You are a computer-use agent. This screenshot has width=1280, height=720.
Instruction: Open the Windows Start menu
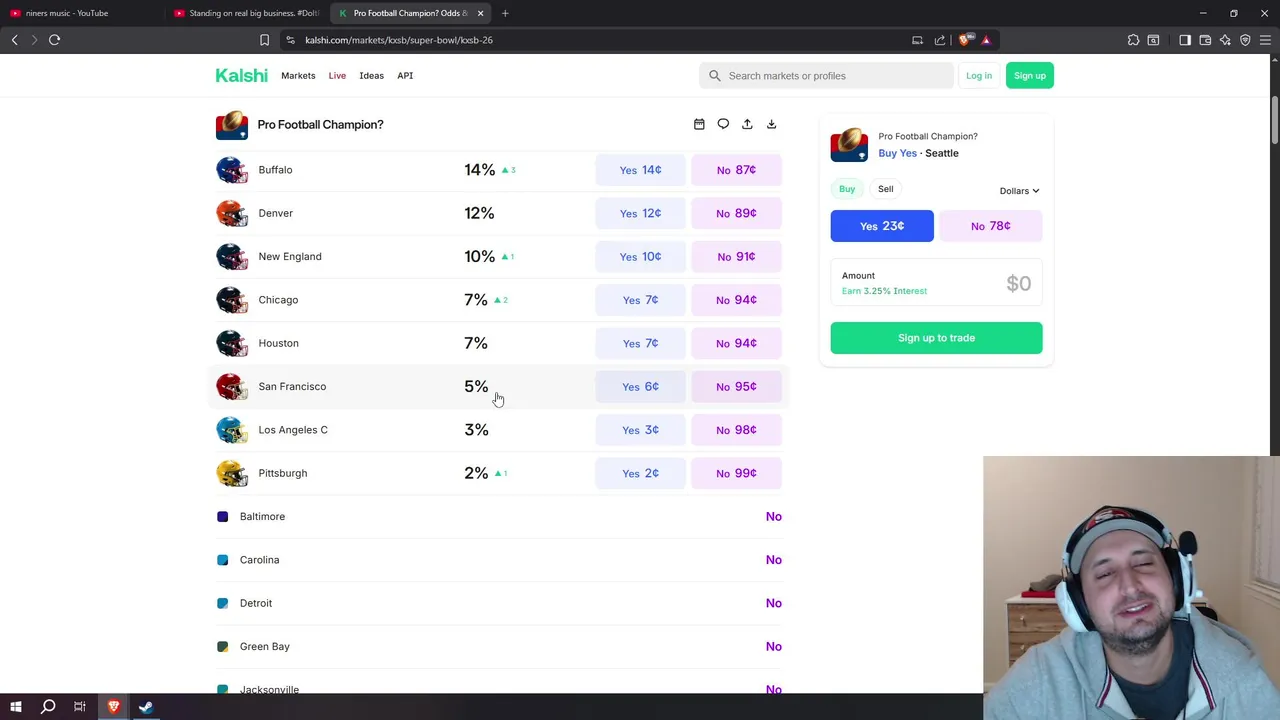tap(16, 707)
